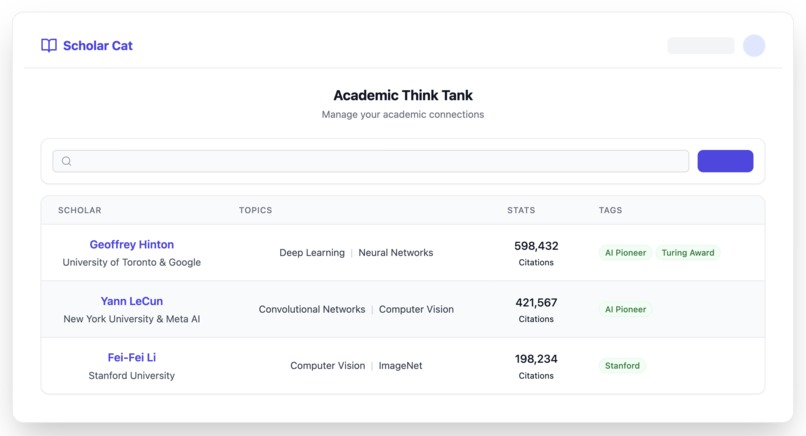
Task: Click University of Toronto & Google affiliation
Action: tap(132, 262)
